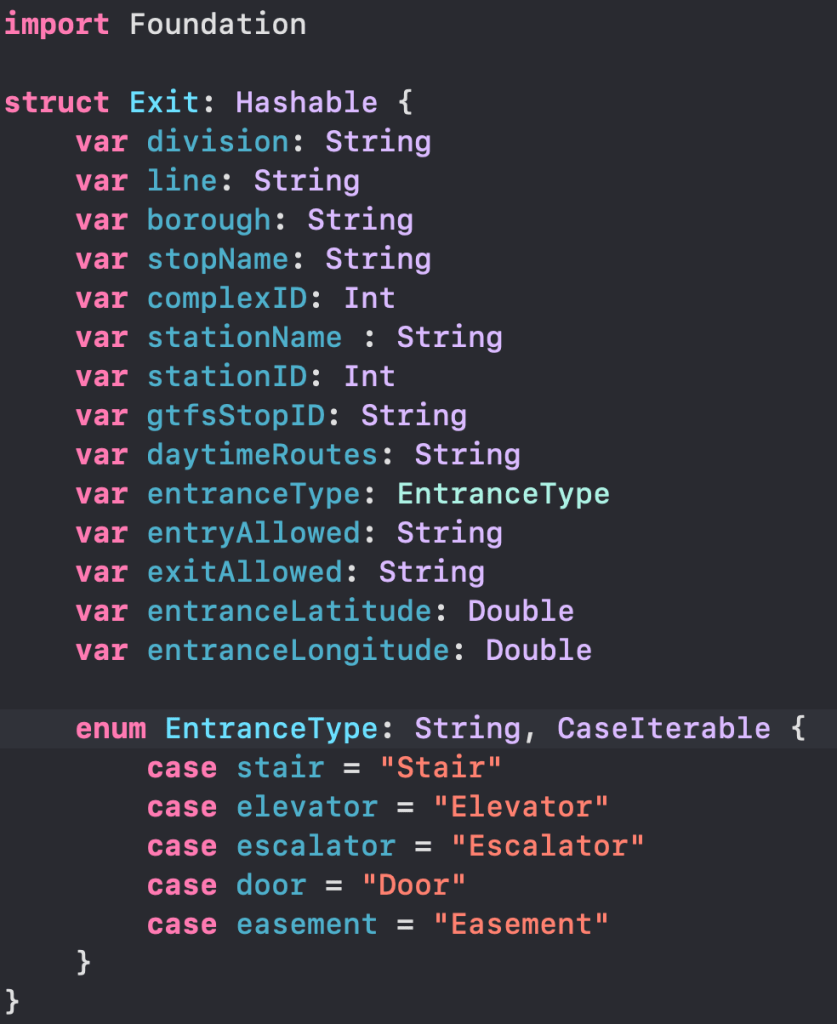Click the Double type after entranceLatitude
The height and width of the screenshot is (1024, 837).
pos(521,611)
